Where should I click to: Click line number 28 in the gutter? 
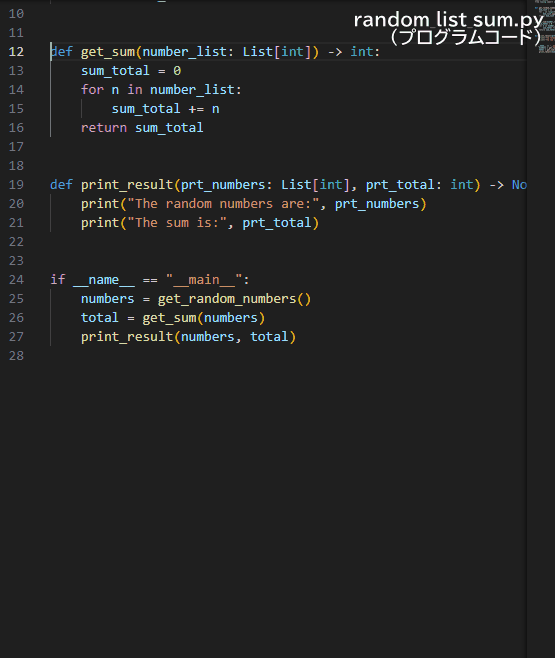pyautogui.click(x=16, y=355)
